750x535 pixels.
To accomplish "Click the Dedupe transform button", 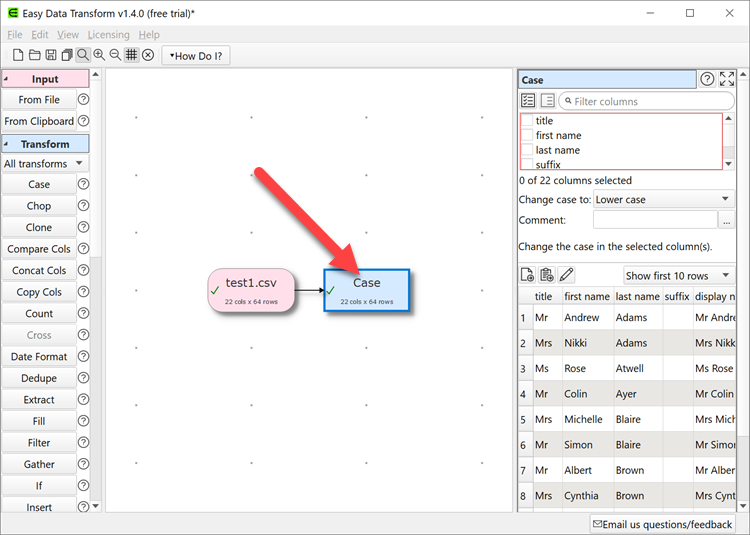I will click(x=39, y=378).
